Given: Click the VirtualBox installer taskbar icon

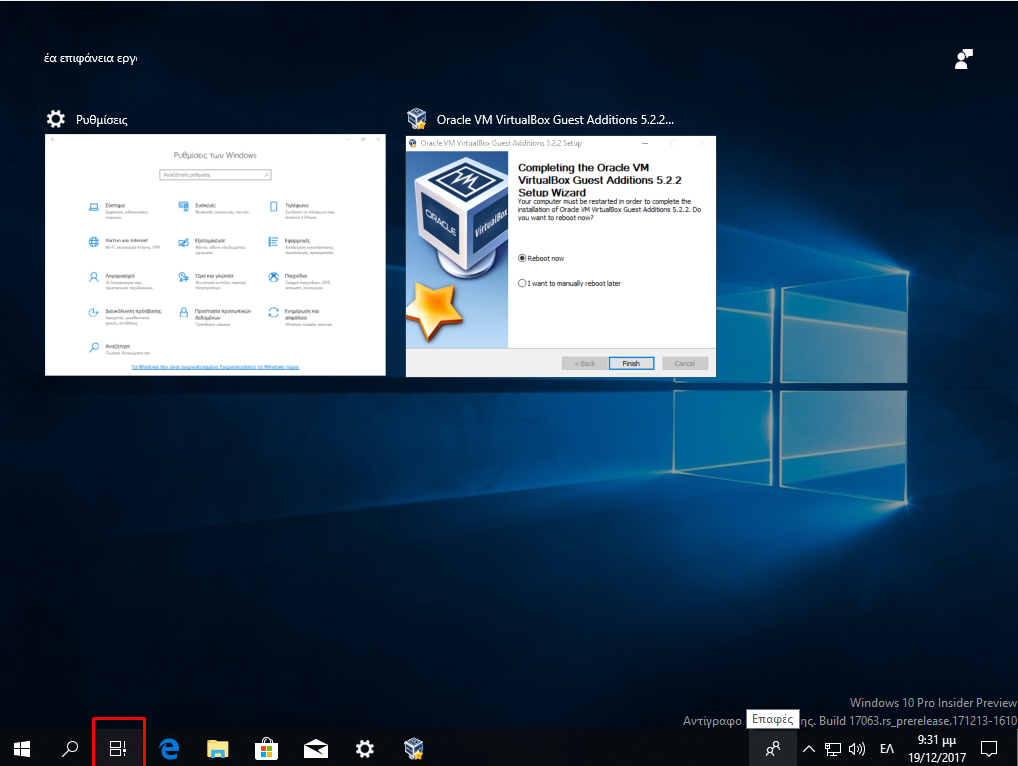Looking at the screenshot, I should [x=414, y=749].
